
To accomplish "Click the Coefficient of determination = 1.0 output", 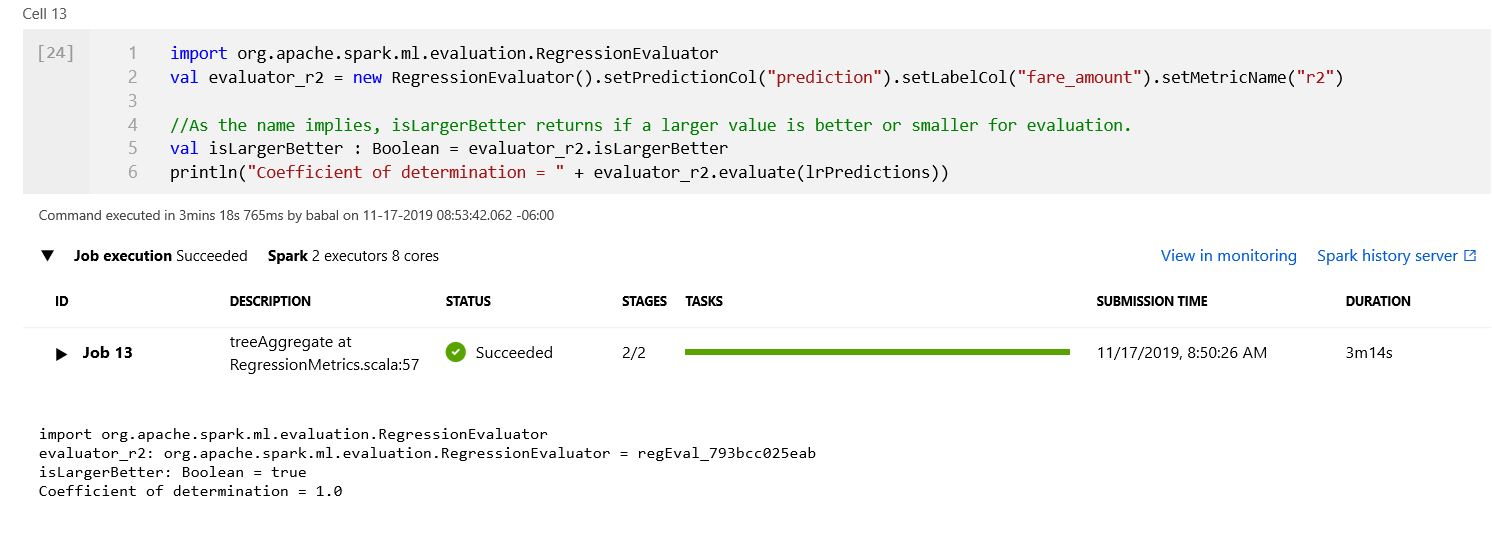I will pos(191,491).
